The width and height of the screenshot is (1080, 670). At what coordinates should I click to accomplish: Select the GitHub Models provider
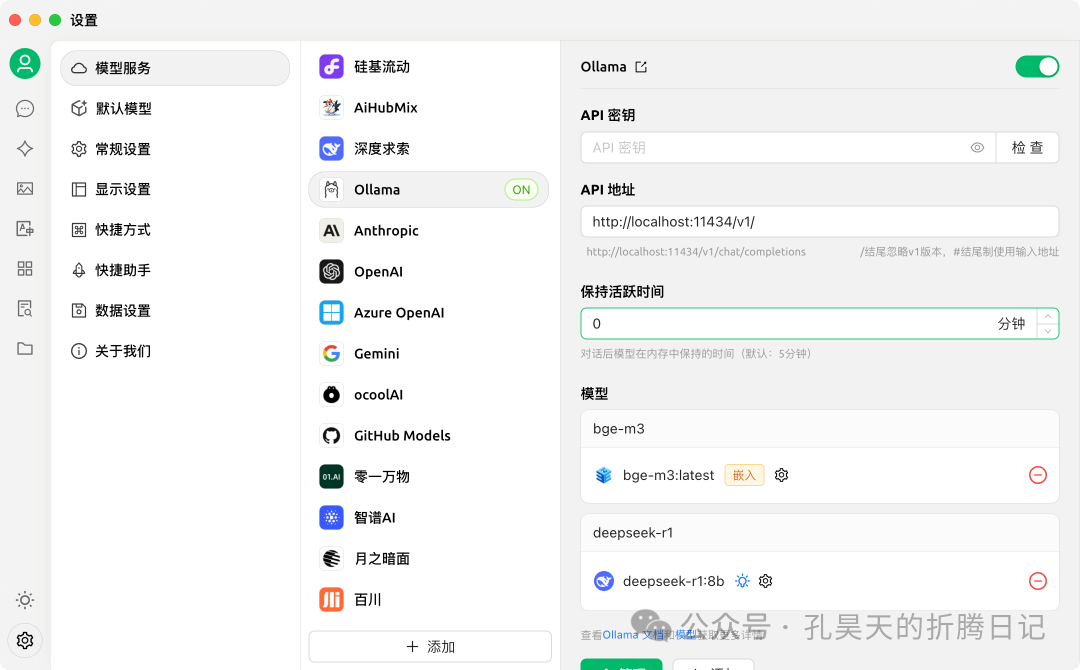428,435
